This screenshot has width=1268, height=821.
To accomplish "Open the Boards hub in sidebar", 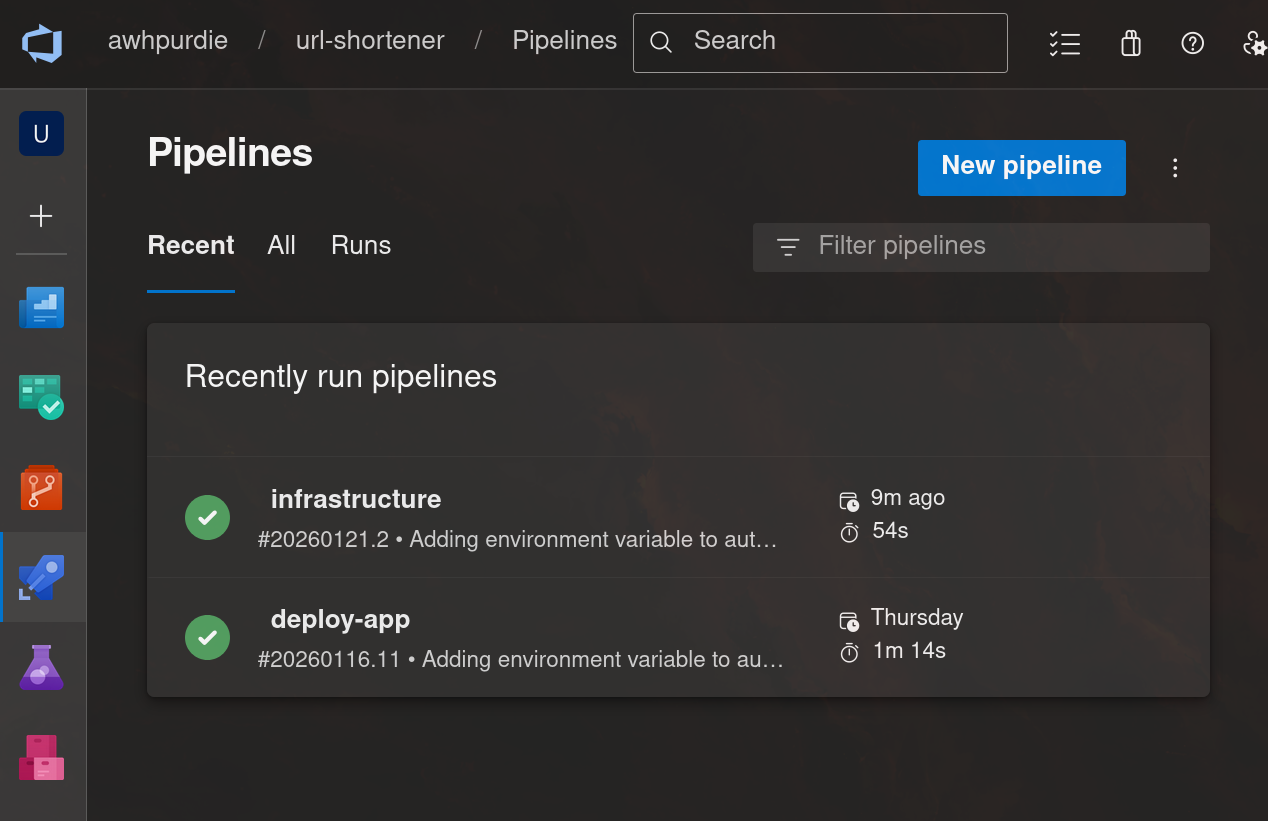I will tap(41, 397).
